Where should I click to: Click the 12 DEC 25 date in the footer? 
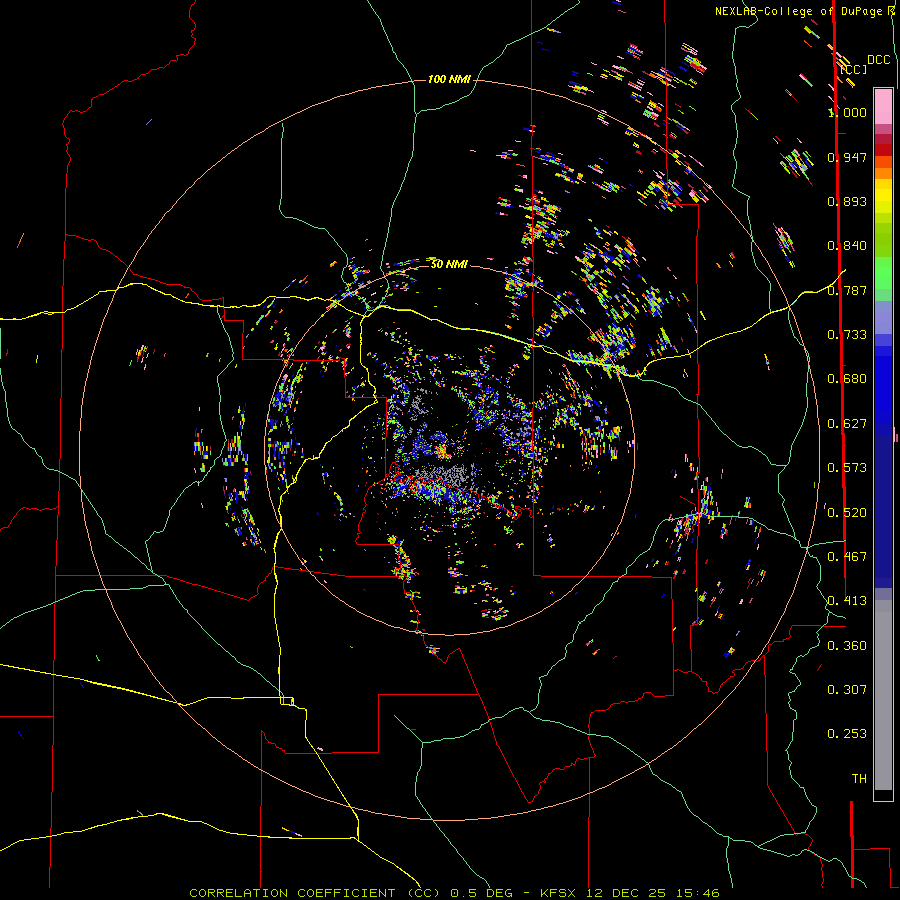[626, 893]
